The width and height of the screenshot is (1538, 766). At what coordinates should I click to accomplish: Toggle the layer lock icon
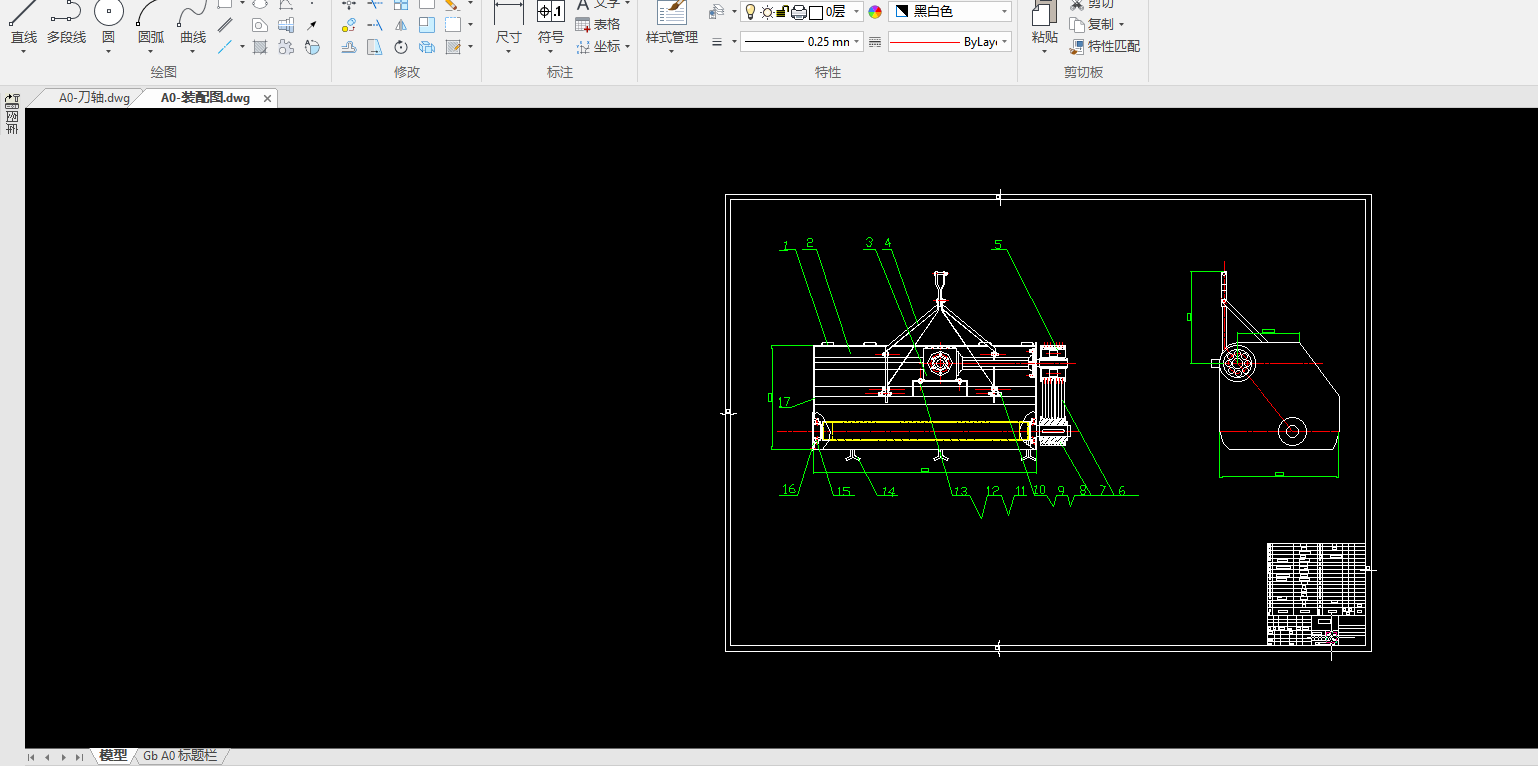coord(783,12)
